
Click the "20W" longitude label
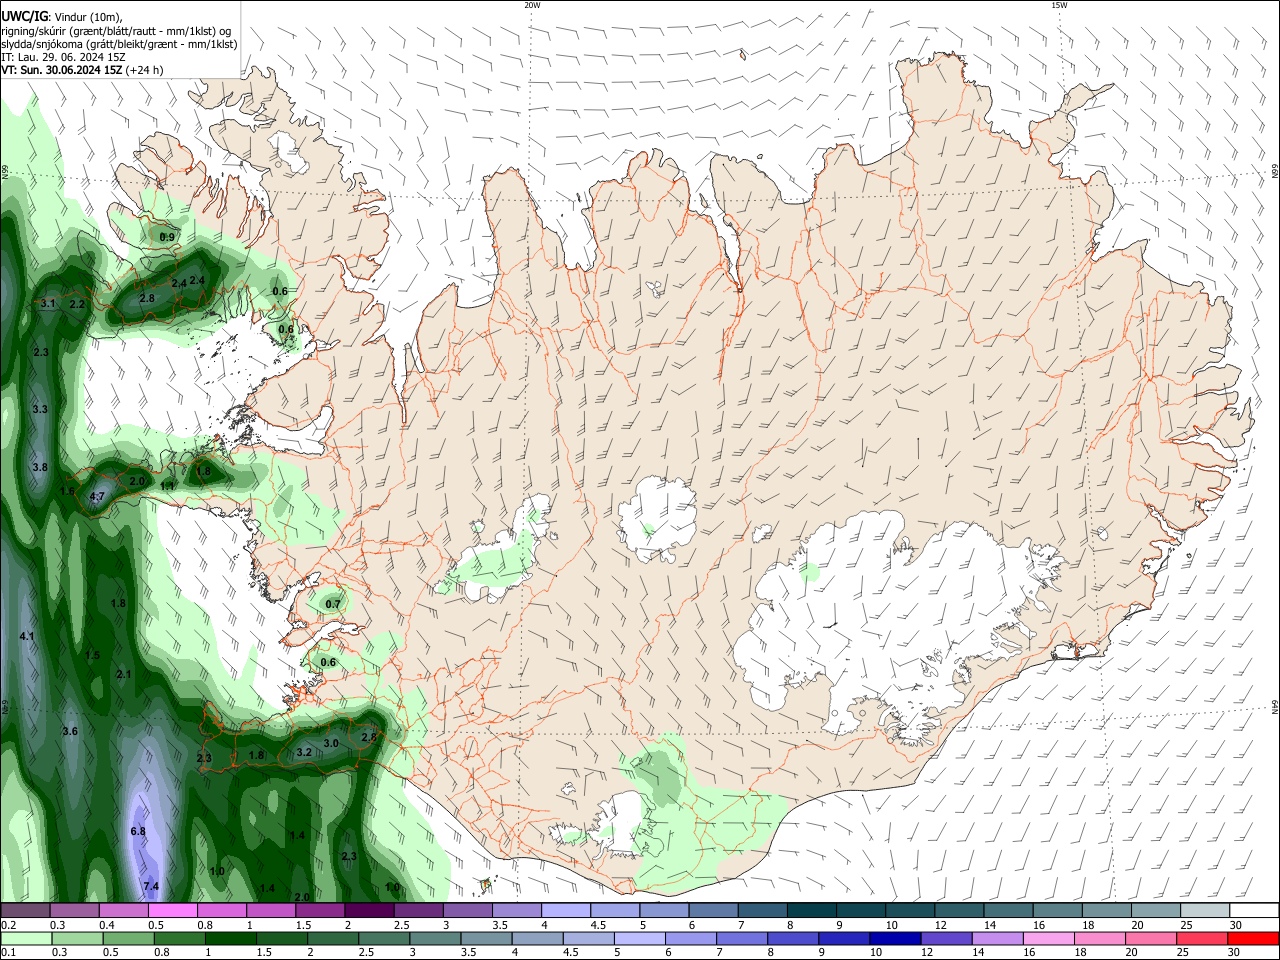(533, 5)
